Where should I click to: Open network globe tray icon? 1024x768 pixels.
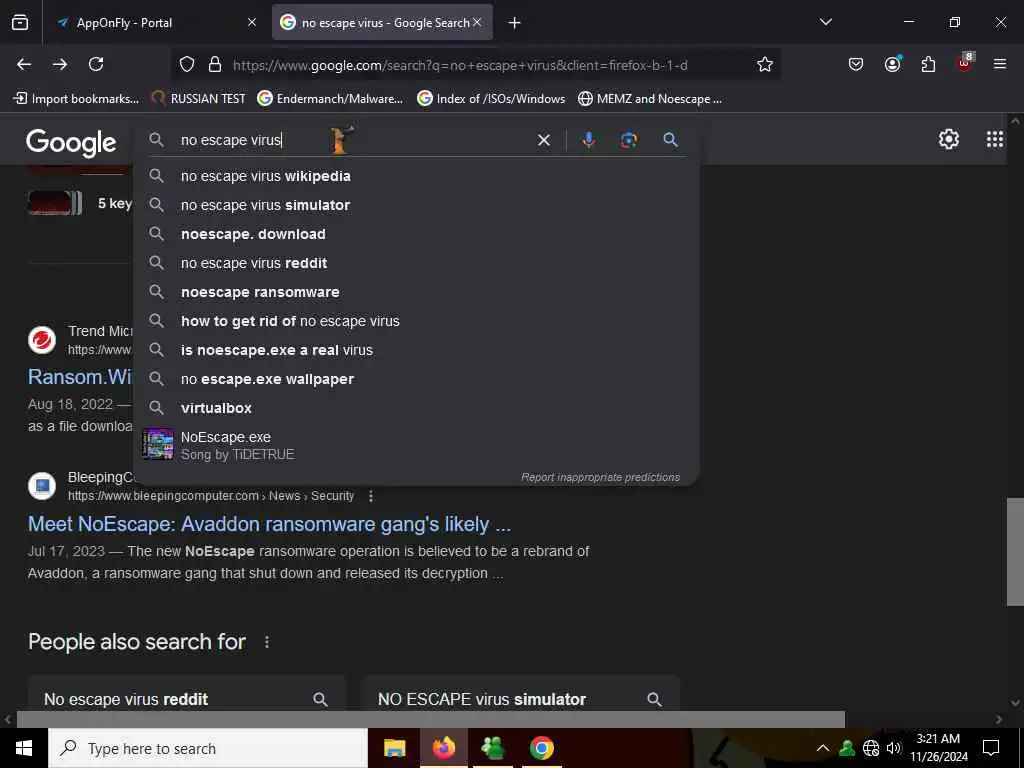[x=871, y=748]
